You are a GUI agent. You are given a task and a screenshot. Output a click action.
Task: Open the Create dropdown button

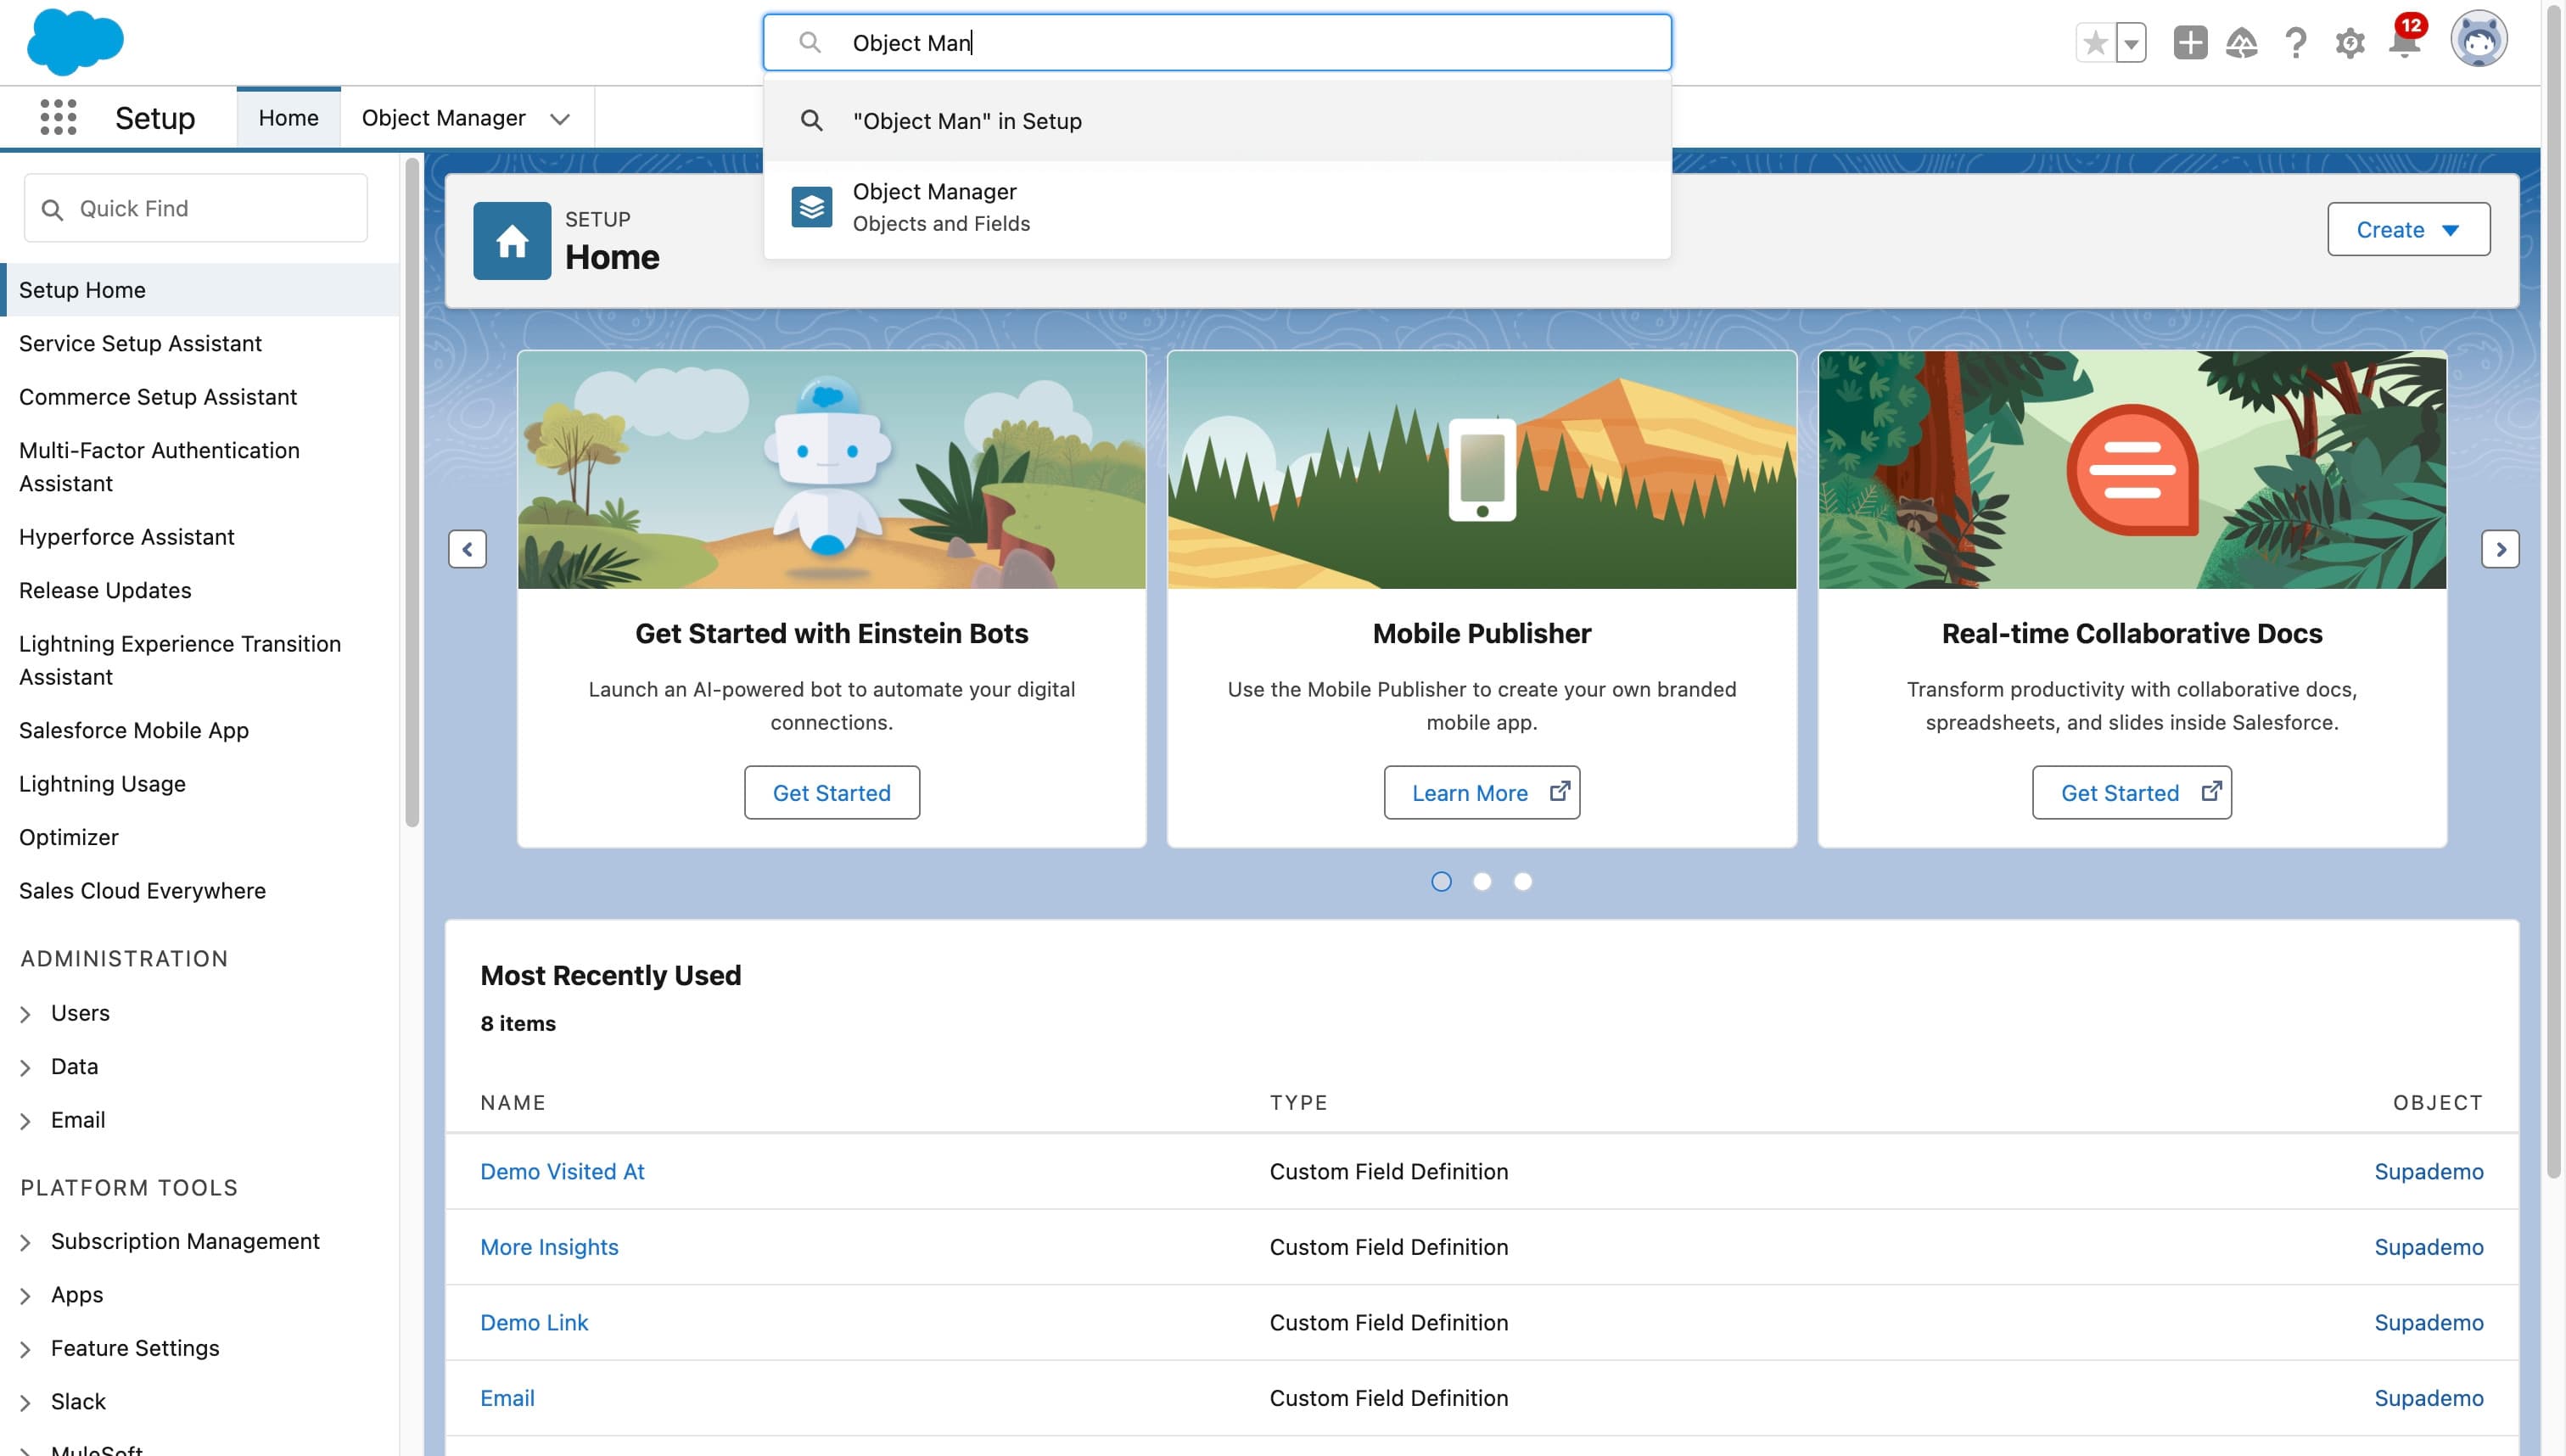[2408, 229]
